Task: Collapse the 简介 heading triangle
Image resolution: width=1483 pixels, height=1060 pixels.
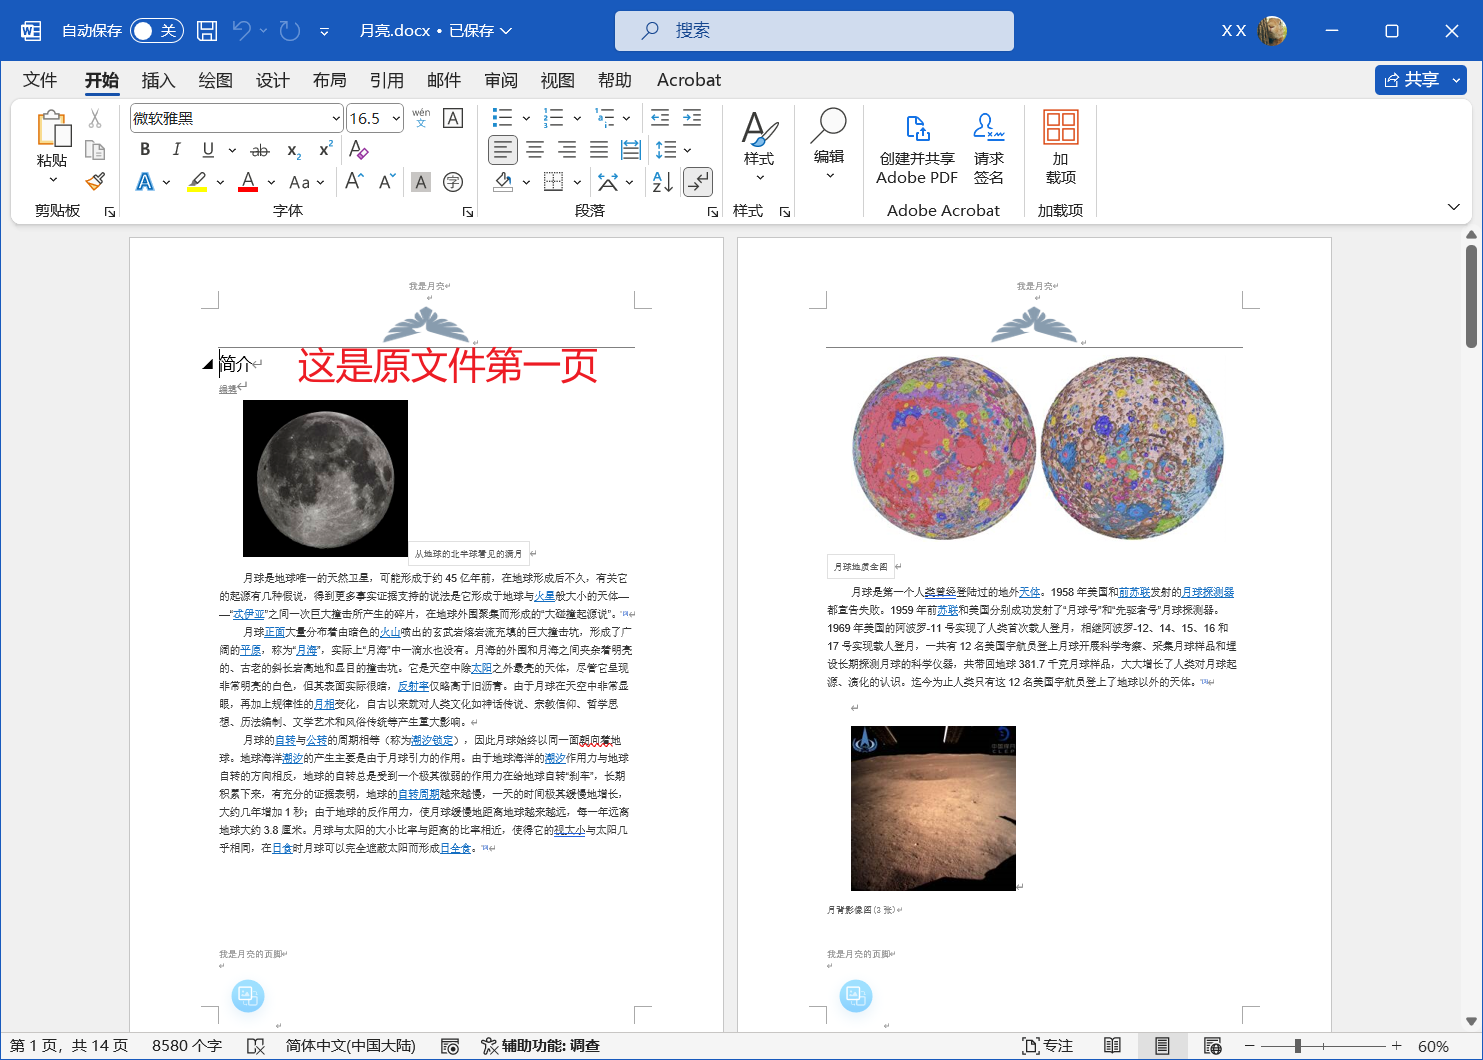Action: point(208,365)
